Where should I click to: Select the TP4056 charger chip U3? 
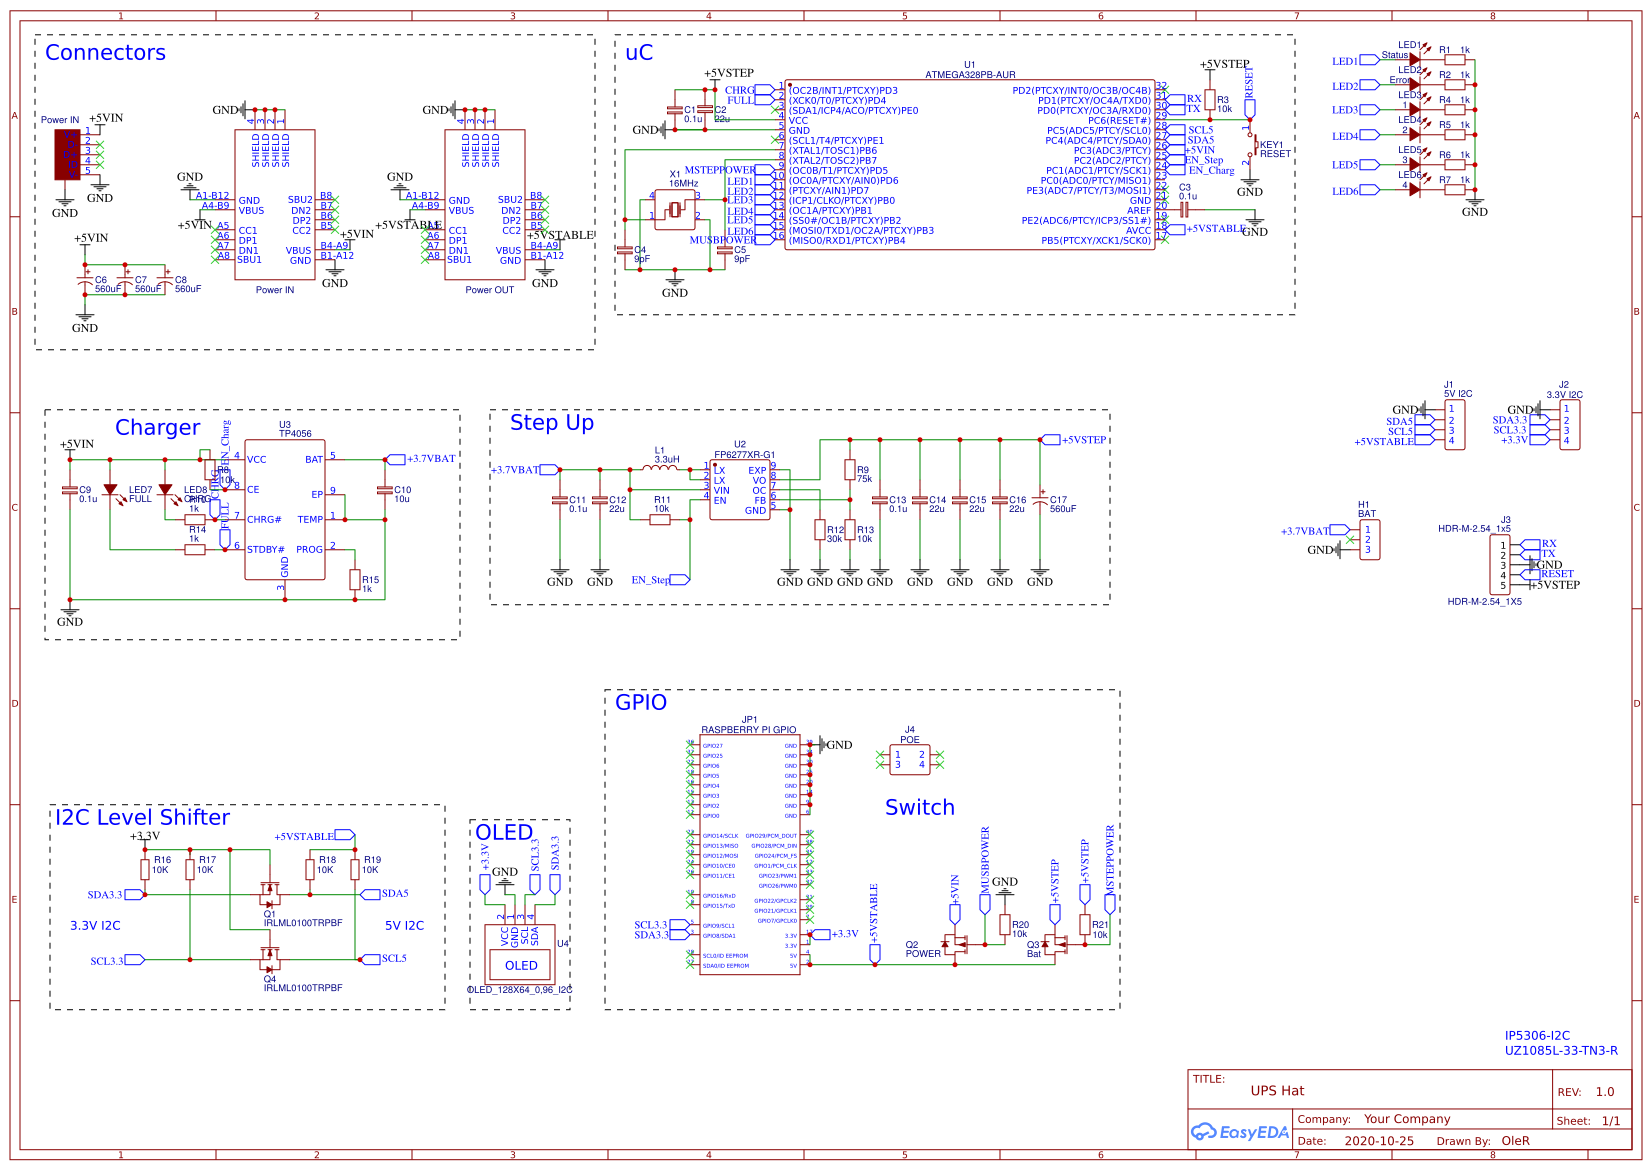pyautogui.click(x=285, y=510)
